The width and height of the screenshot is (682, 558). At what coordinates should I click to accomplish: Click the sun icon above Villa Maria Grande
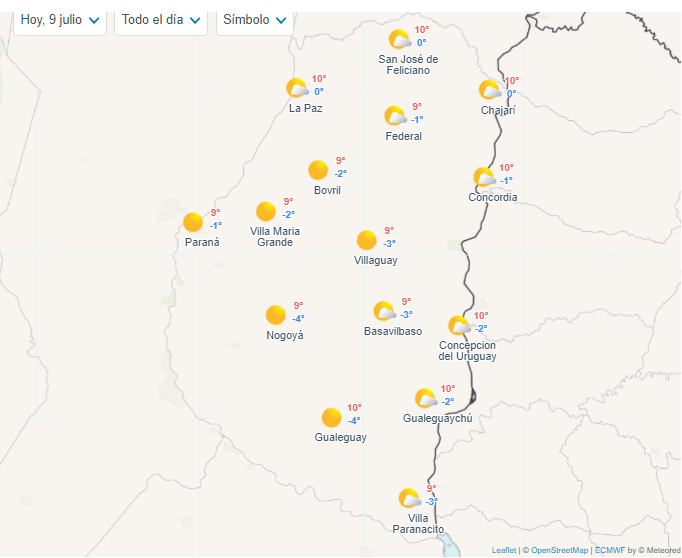click(x=265, y=211)
